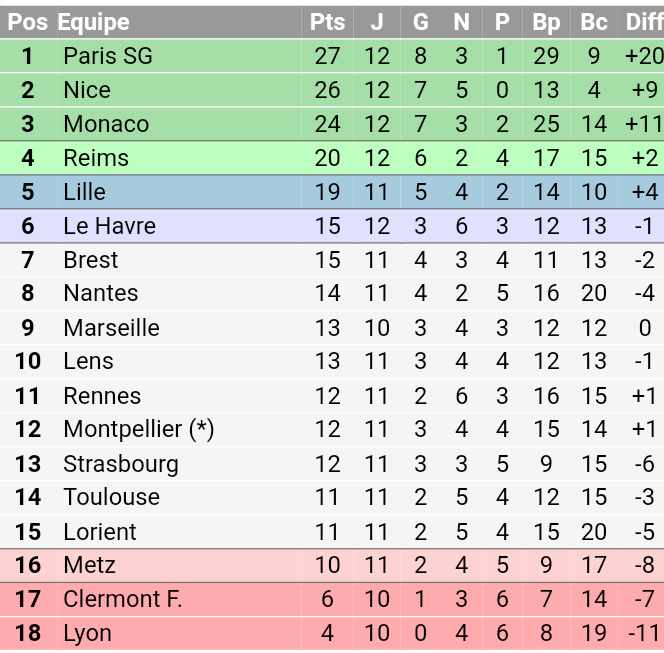Open Le Havre team details

109,226
